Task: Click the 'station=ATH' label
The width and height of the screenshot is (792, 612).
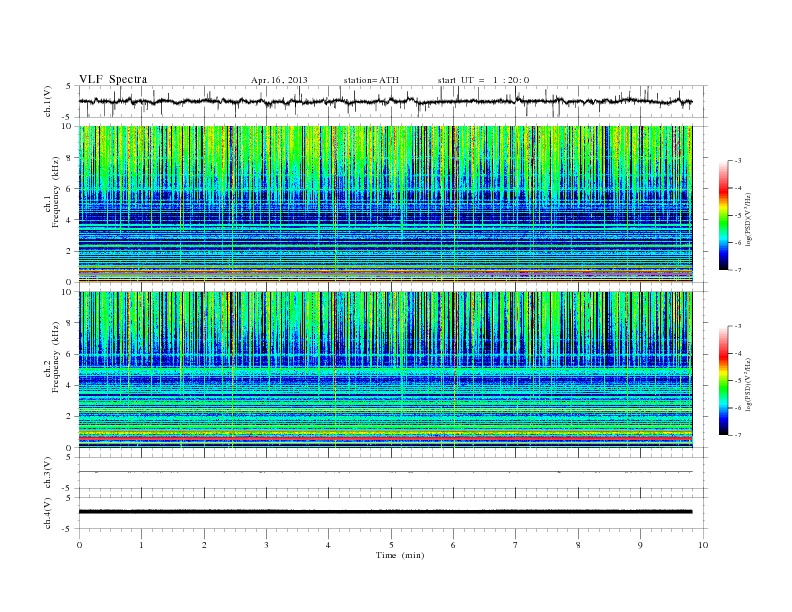Action: pyautogui.click(x=371, y=80)
